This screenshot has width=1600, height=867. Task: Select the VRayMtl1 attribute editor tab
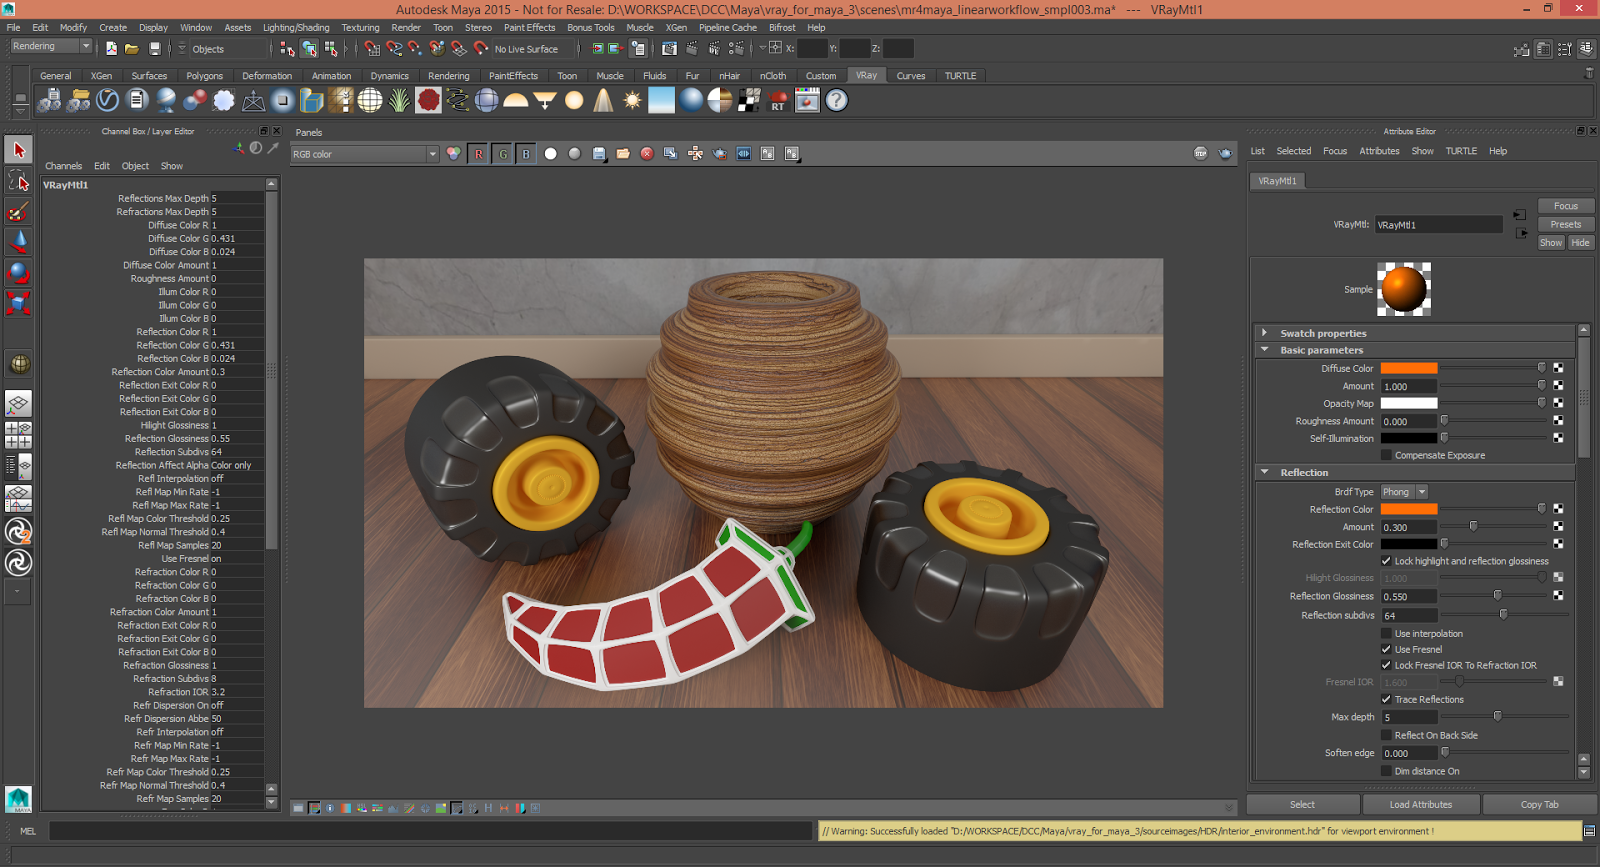(x=1277, y=181)
